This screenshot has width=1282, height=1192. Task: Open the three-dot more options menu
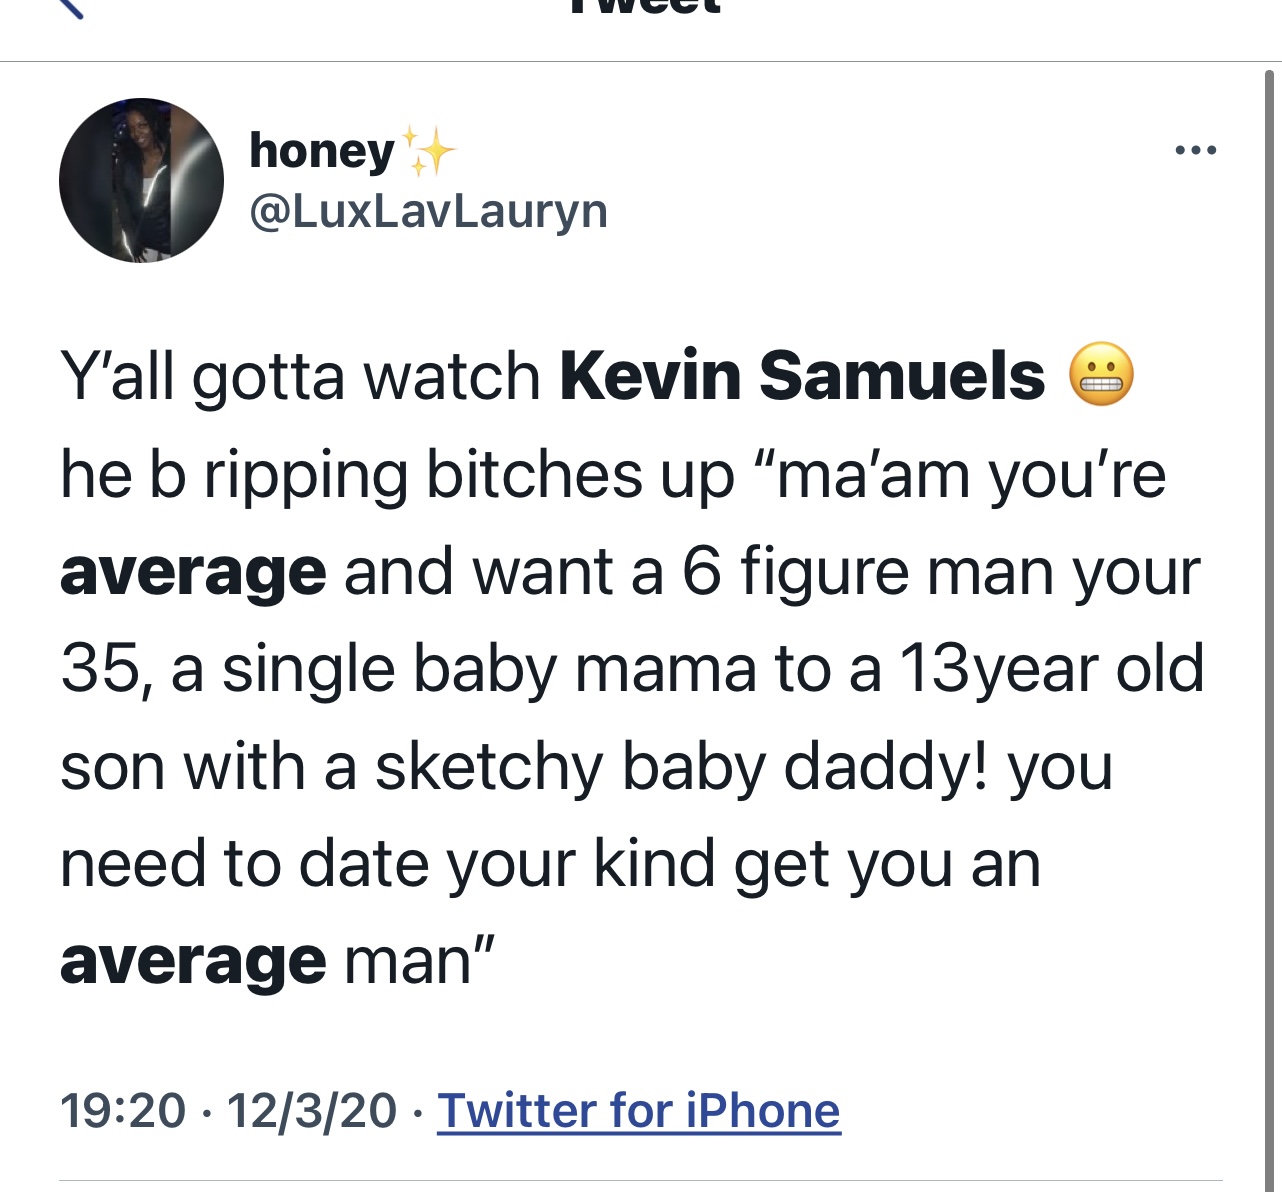[x=1195, y=151]
